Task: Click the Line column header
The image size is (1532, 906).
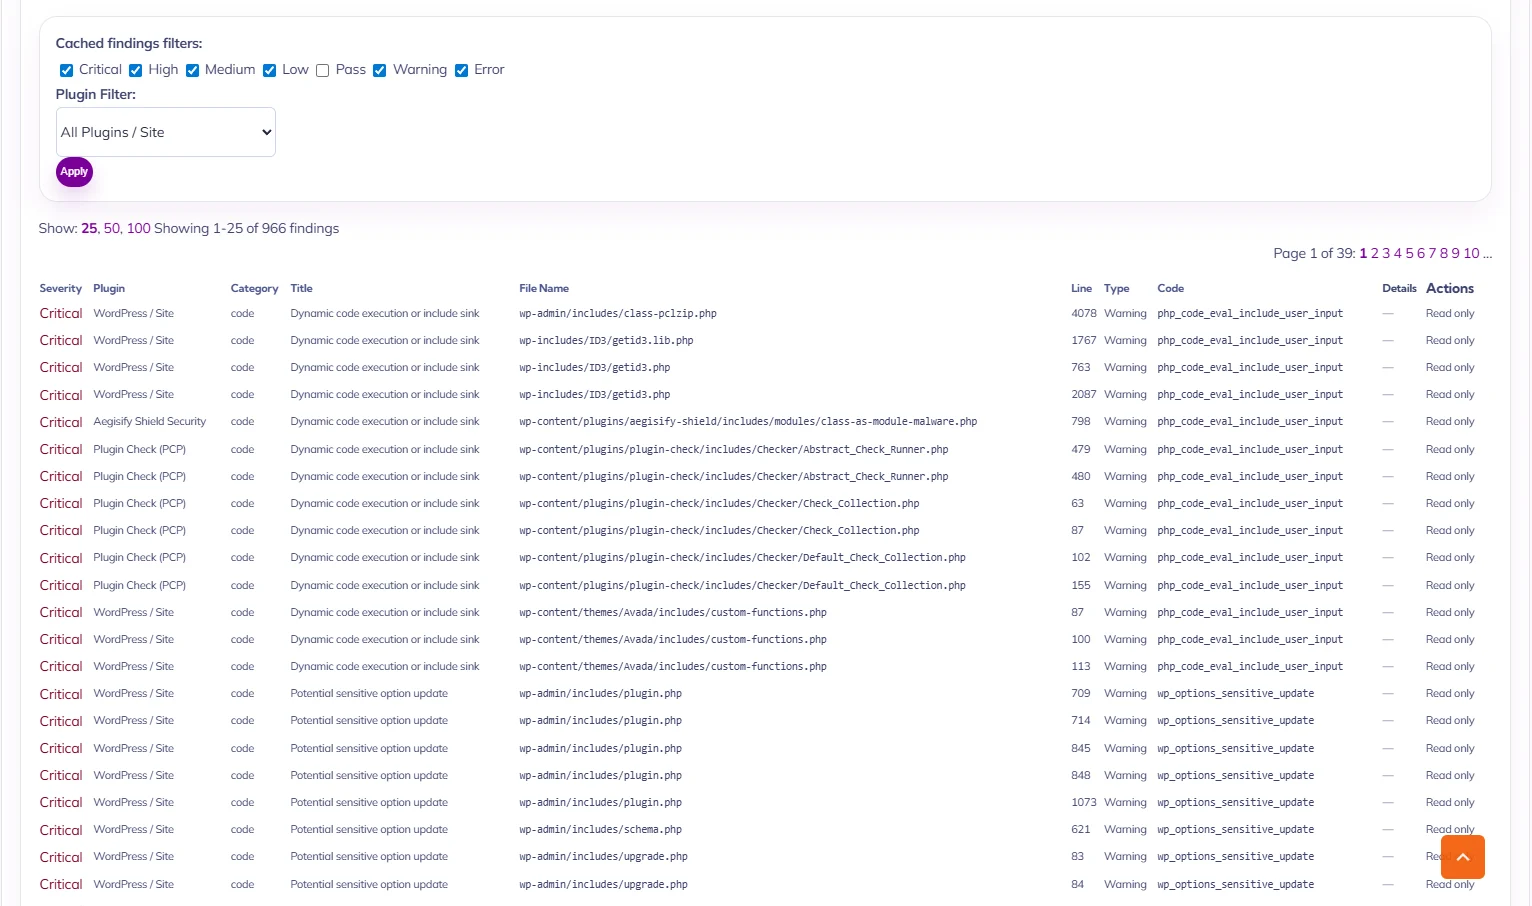Action: click(x=1081, y=288)
